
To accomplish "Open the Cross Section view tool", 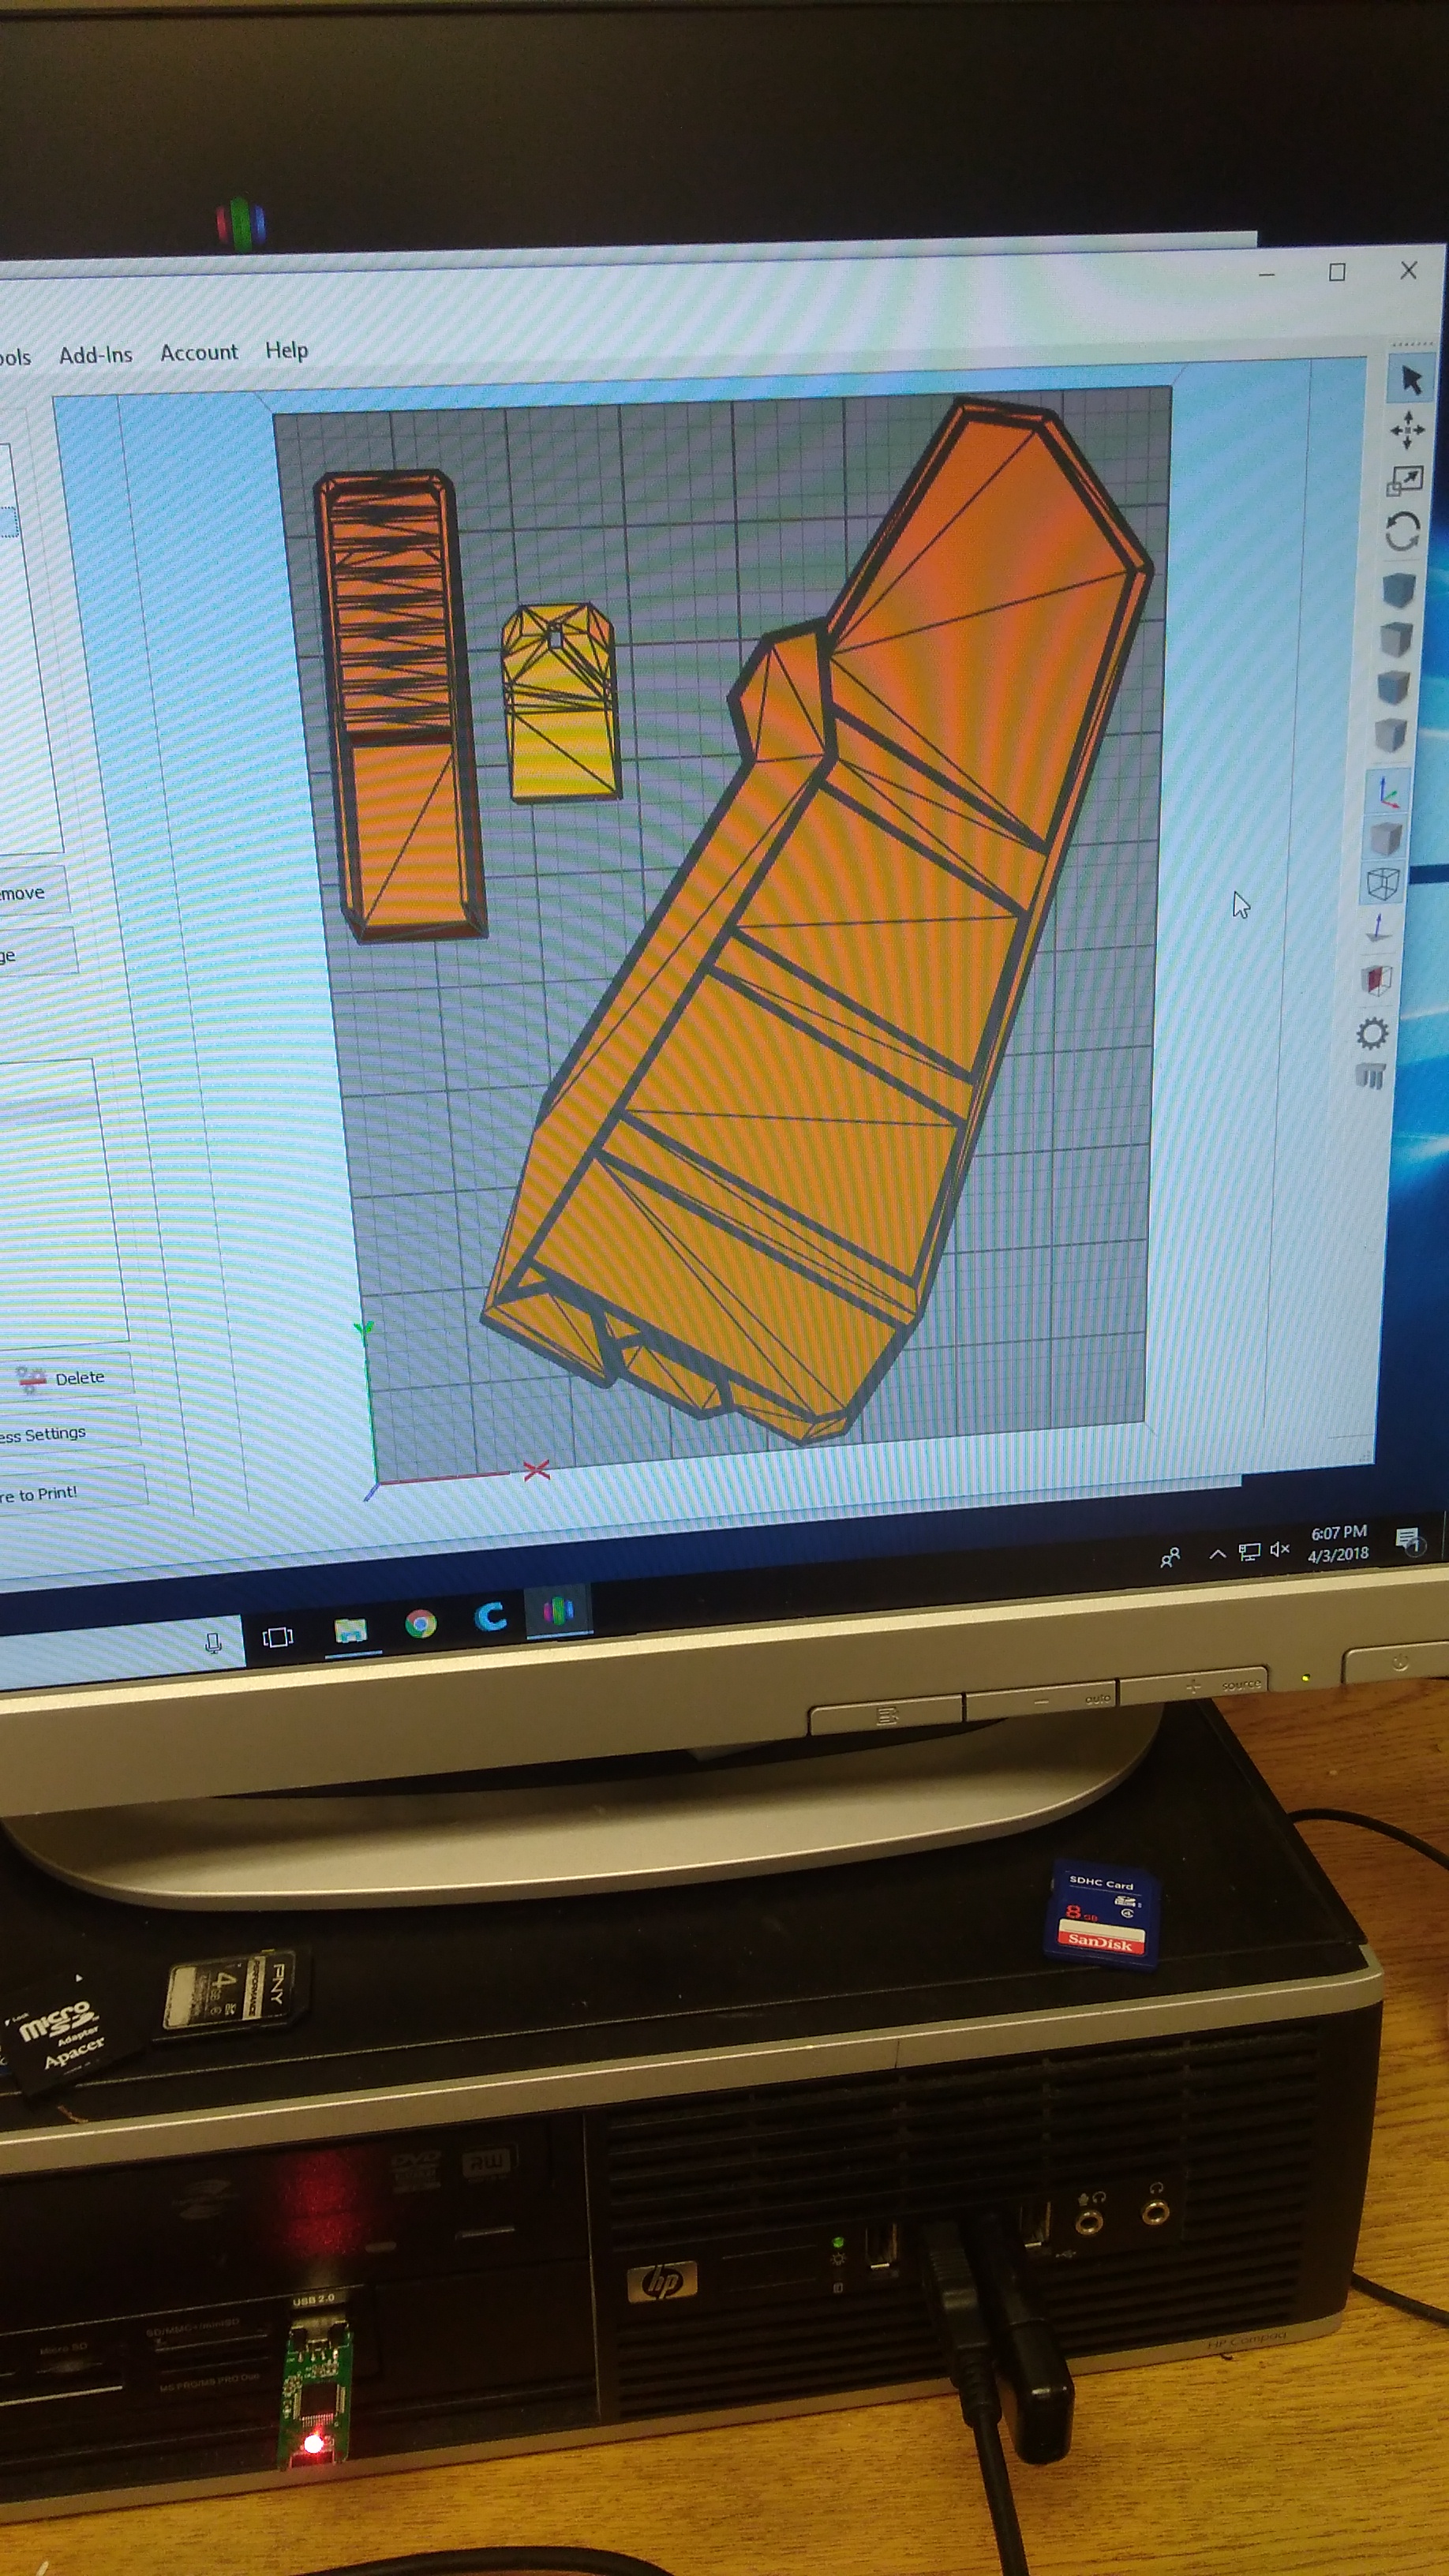I will (x=1376, y=980).
